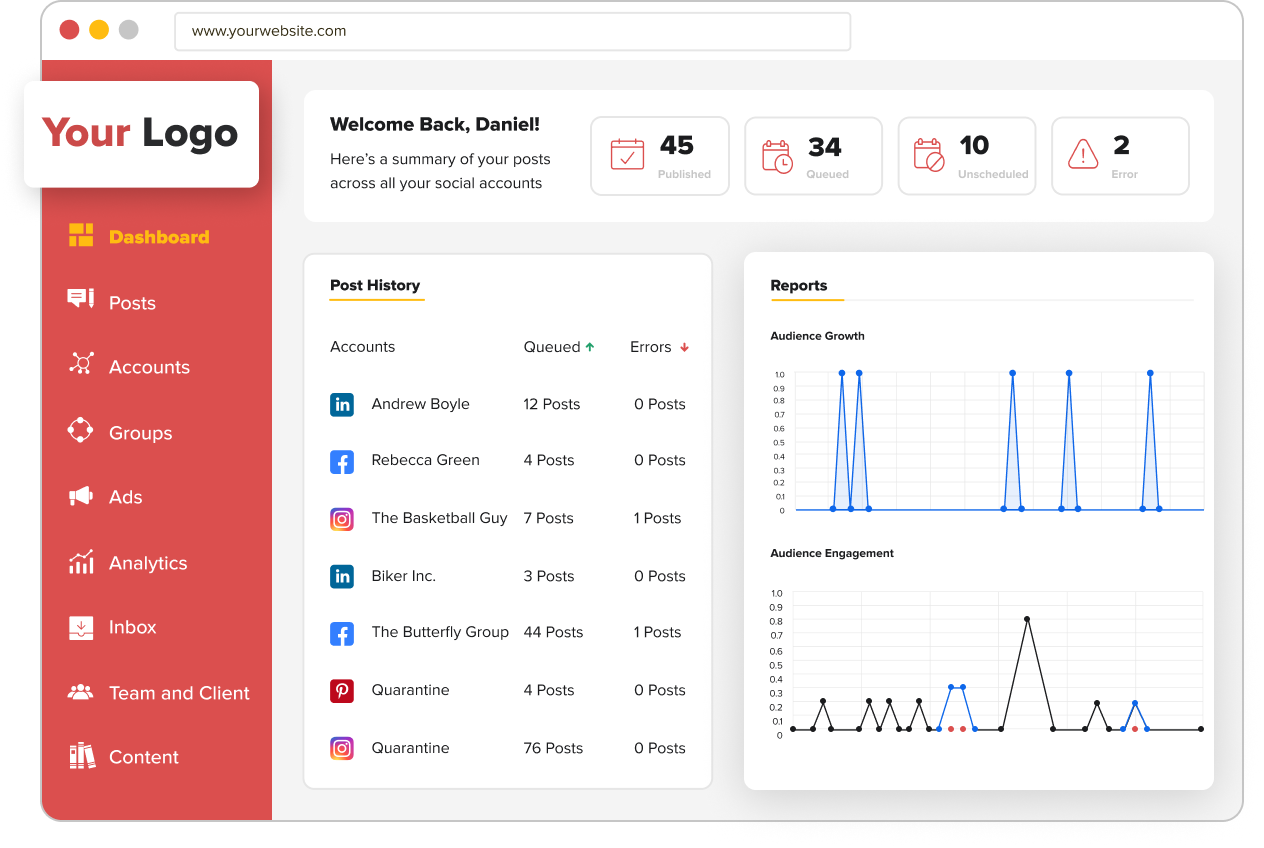Open Posts via the speech bubble icon
The image size is (1264, 848).
81,299
